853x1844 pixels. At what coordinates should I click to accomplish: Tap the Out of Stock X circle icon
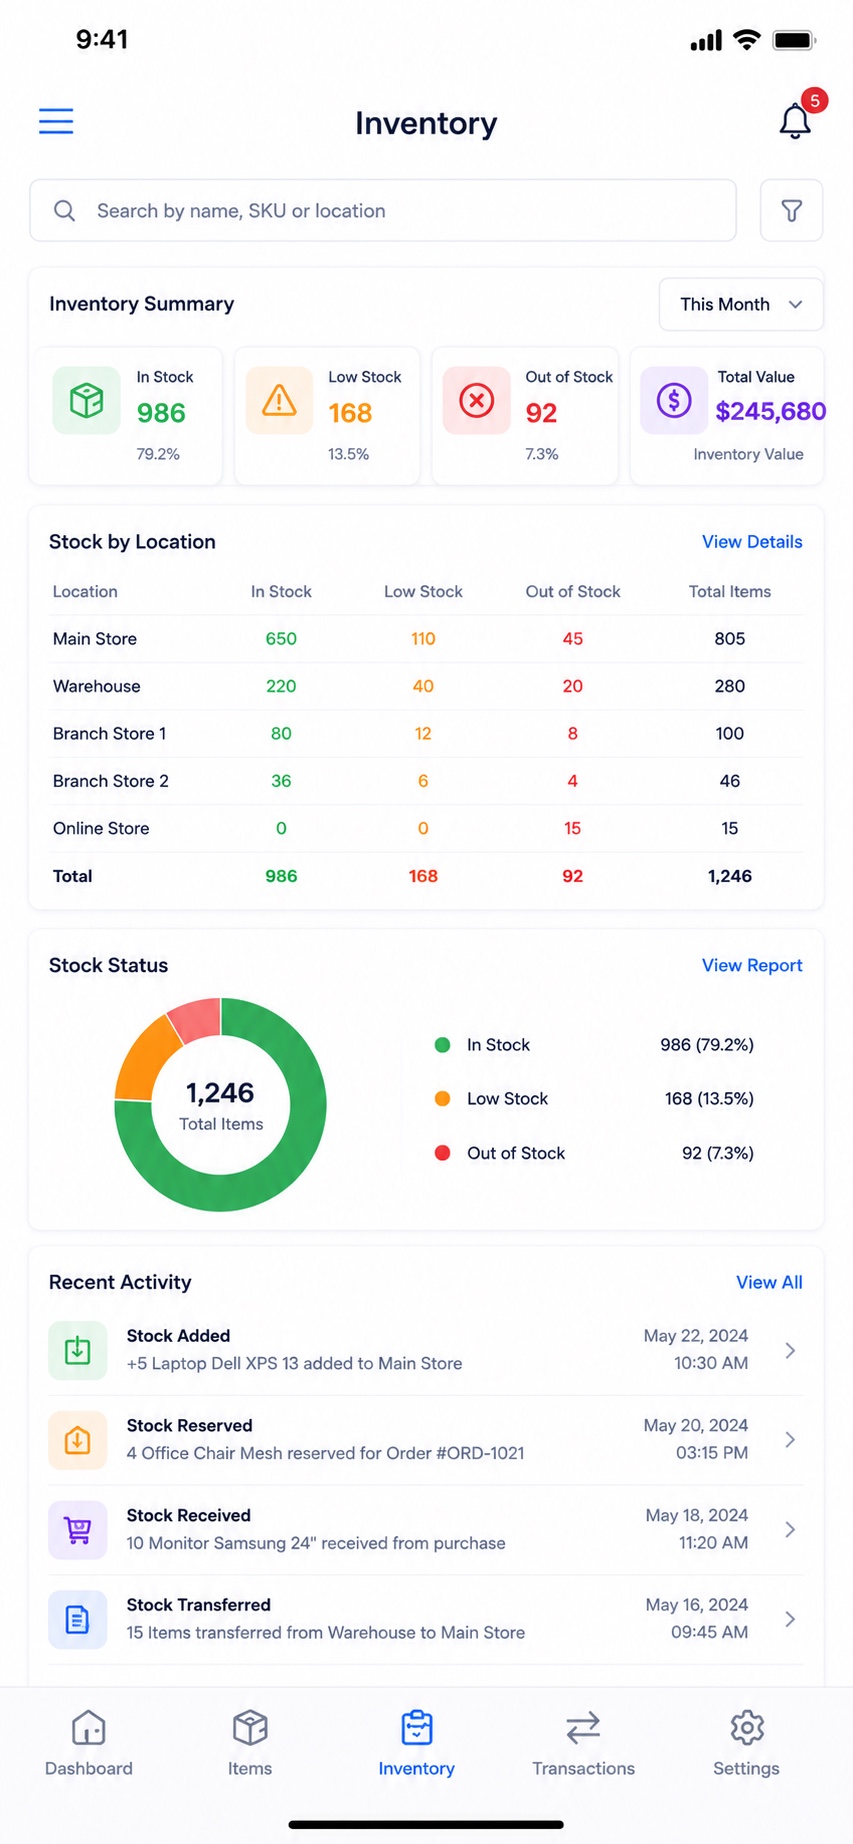476,401
